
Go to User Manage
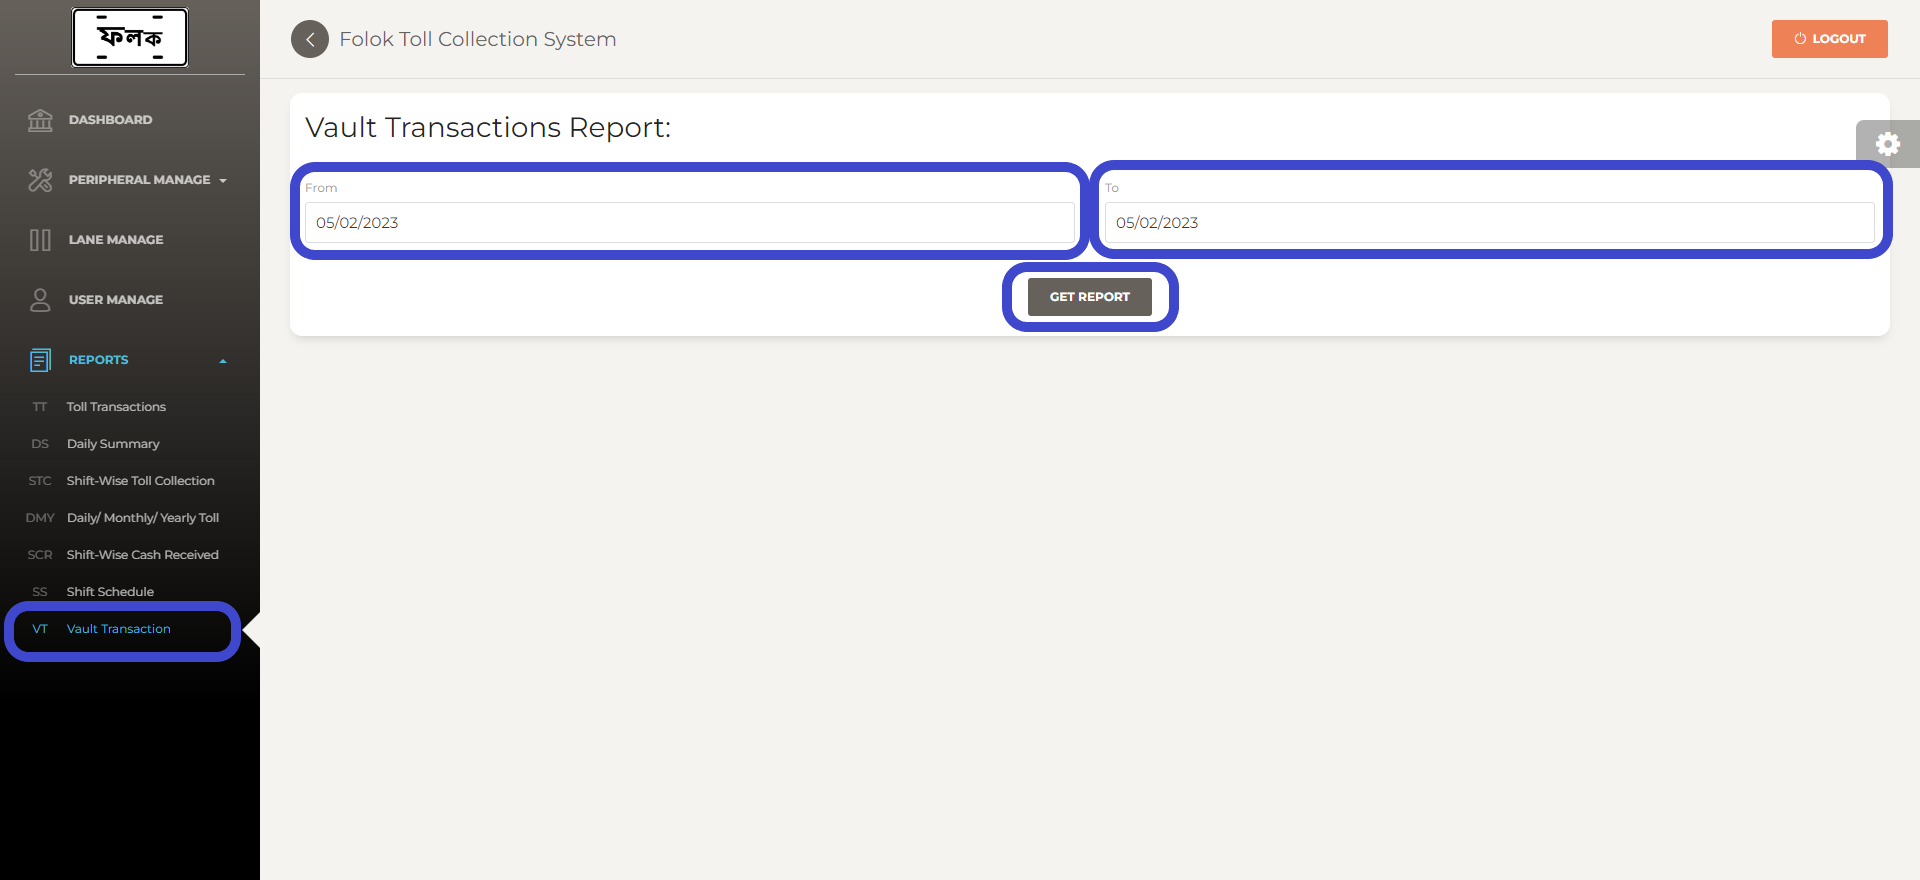[x=116, y=300]
